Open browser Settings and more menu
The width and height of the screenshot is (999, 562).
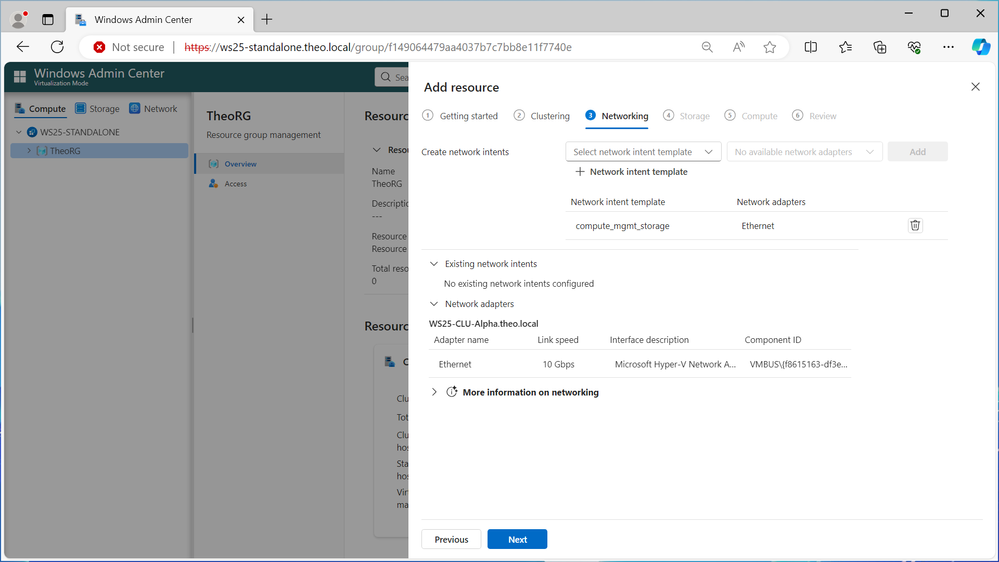(948, 47)
